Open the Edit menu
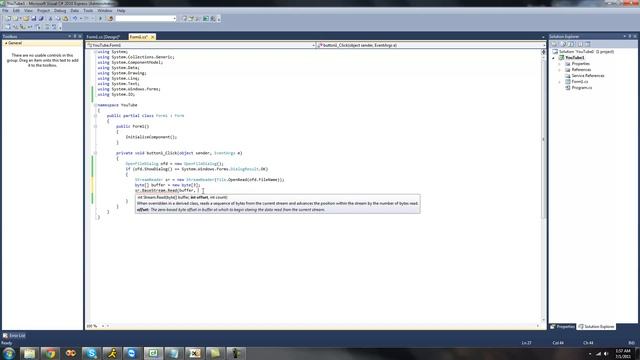 pyautogui.click(x=16, y=11)
